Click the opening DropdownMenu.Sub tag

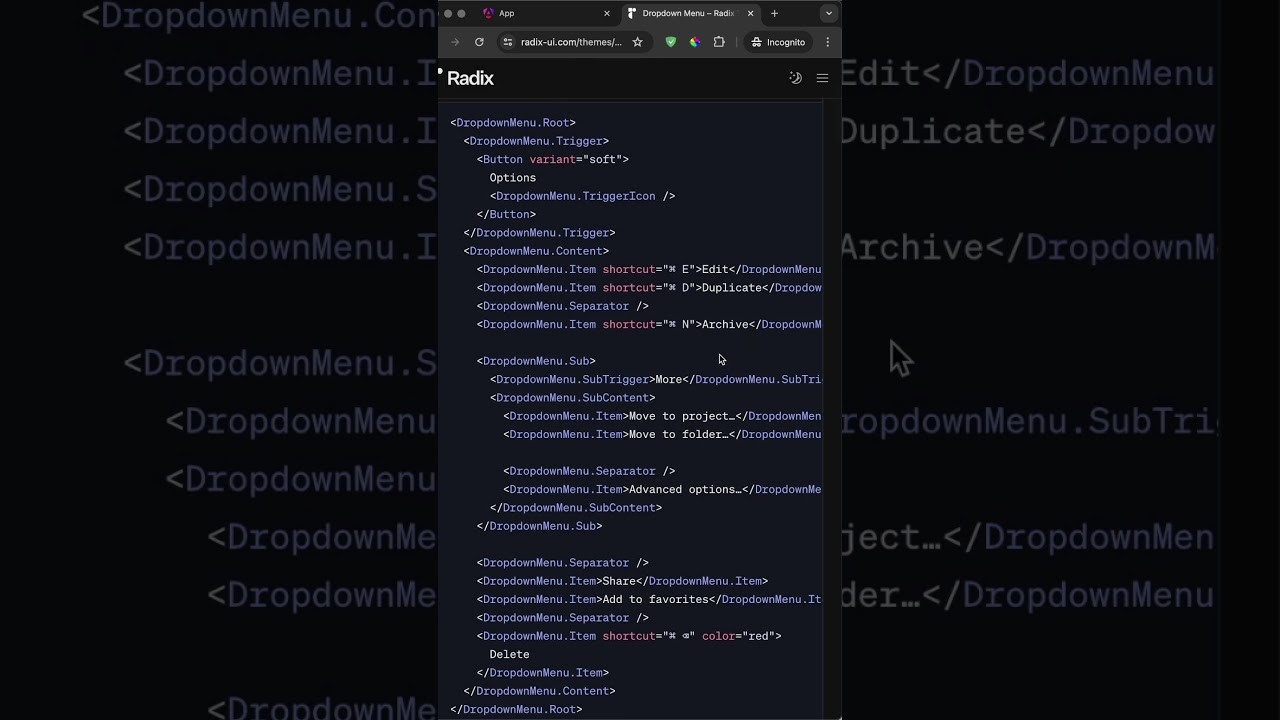[x=536, y=361]
